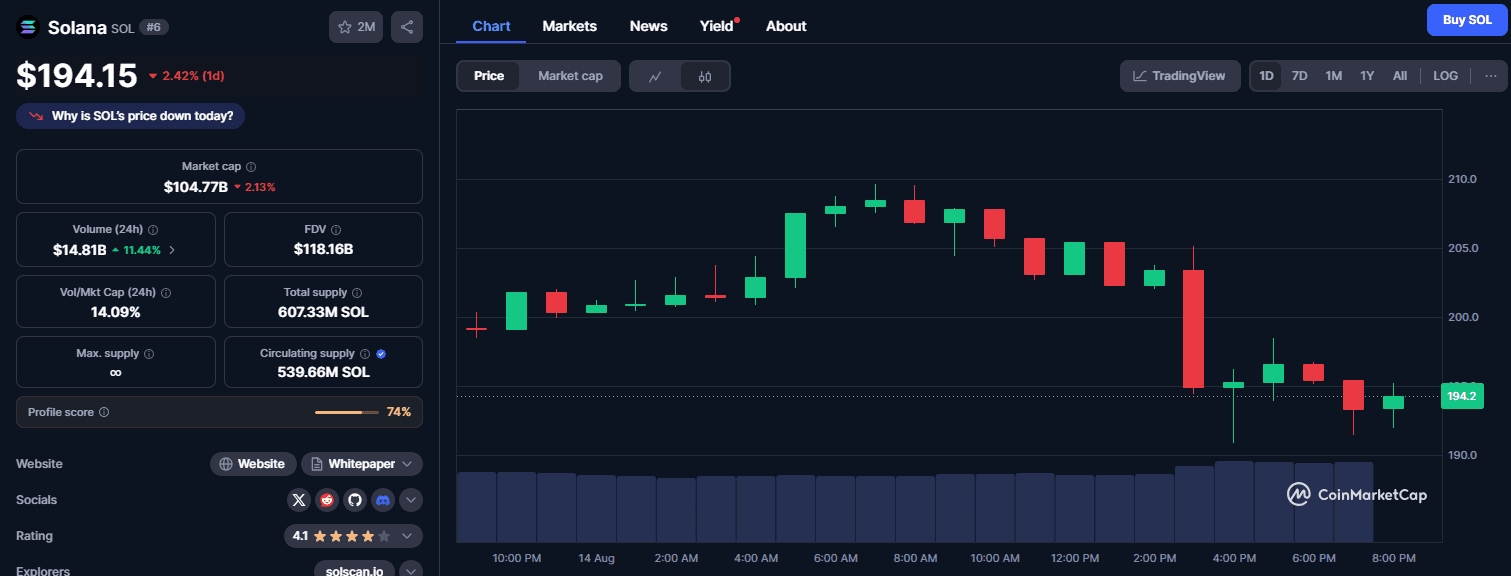Screen dimensions: 1511x576
Task: Click the 4.1 star rating stars
Action: (352, 536)
